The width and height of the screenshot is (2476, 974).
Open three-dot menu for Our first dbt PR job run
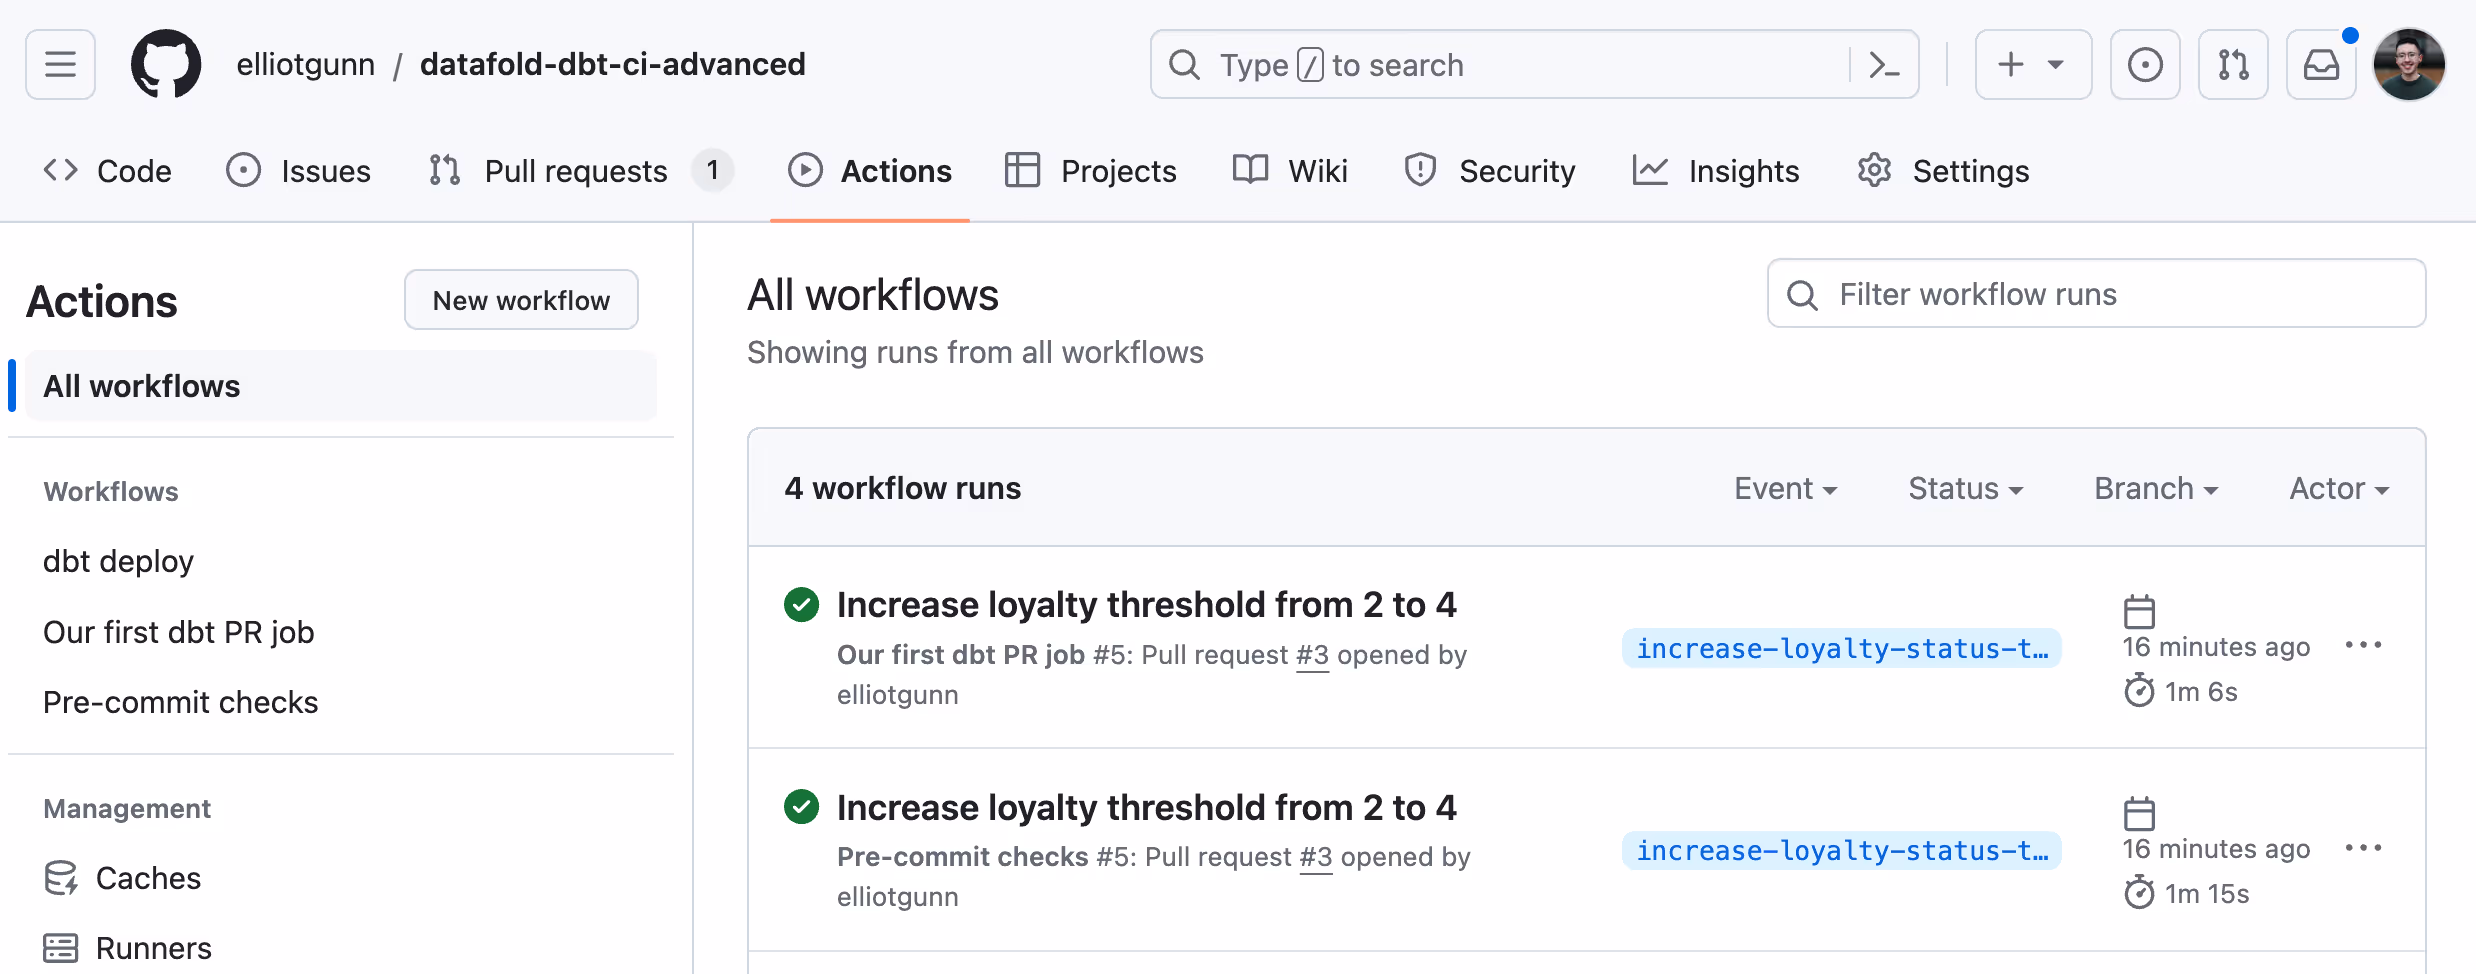2364,645
